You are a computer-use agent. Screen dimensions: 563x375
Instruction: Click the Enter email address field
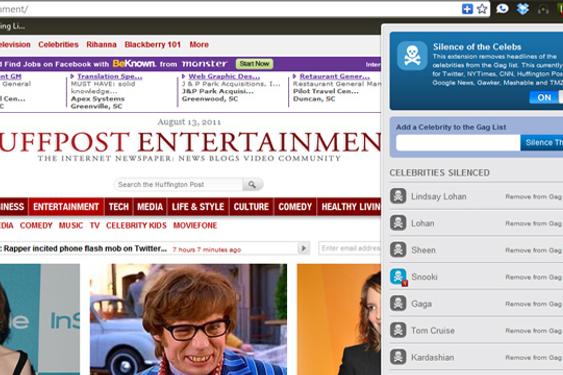click(x=350, y=248)
